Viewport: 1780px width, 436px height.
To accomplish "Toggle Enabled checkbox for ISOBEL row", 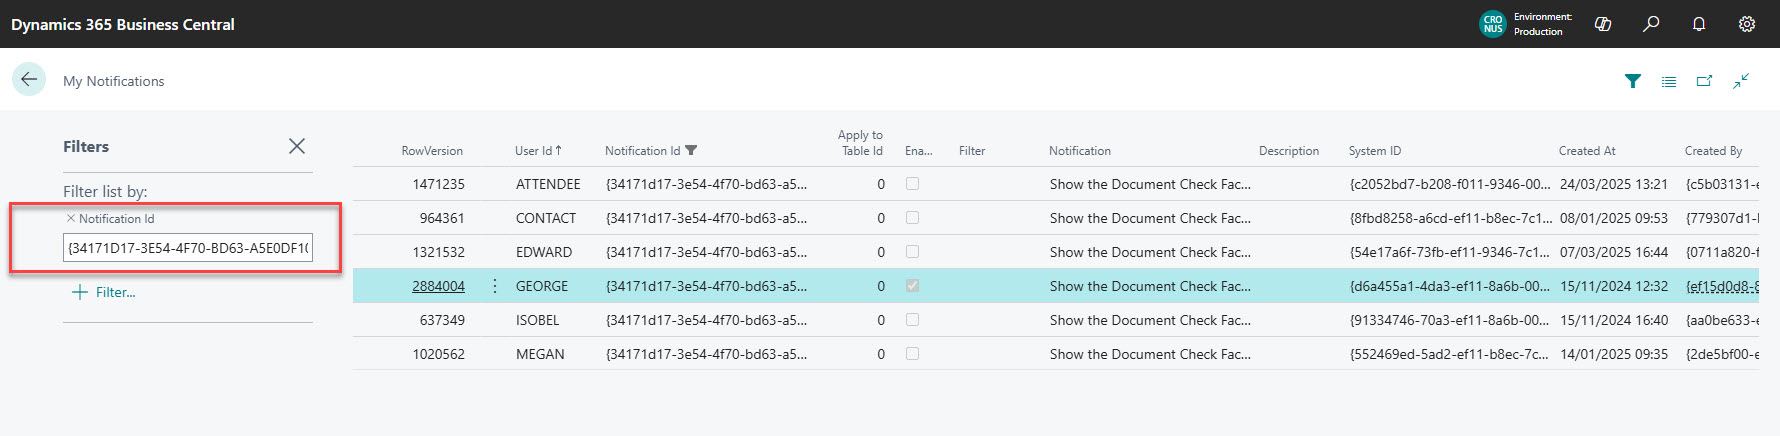I will click(x=912, y=320).
